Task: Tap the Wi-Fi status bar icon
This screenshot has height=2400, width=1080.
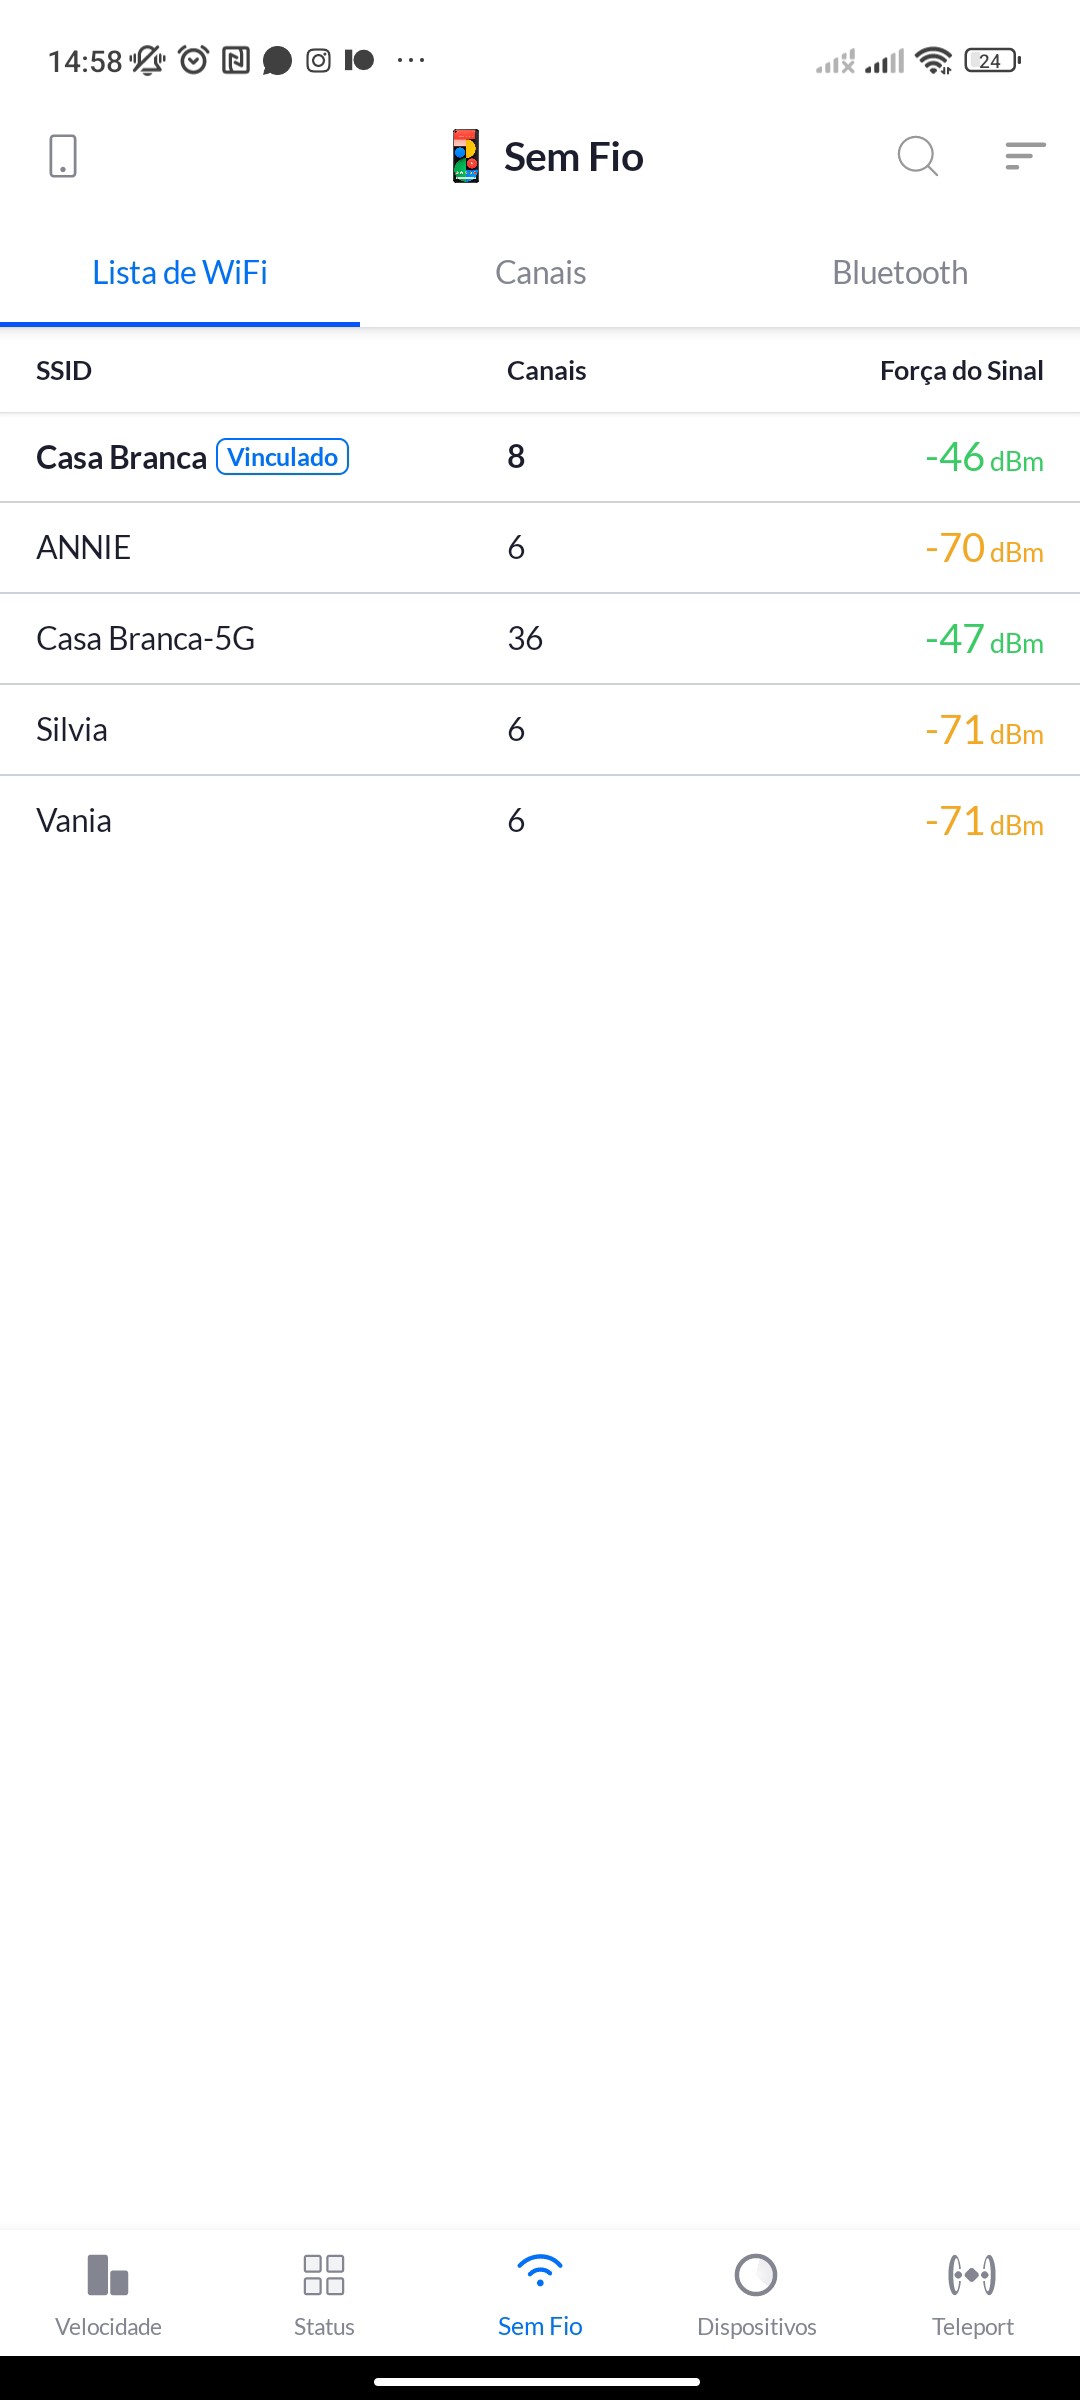Action: (934, 61)
